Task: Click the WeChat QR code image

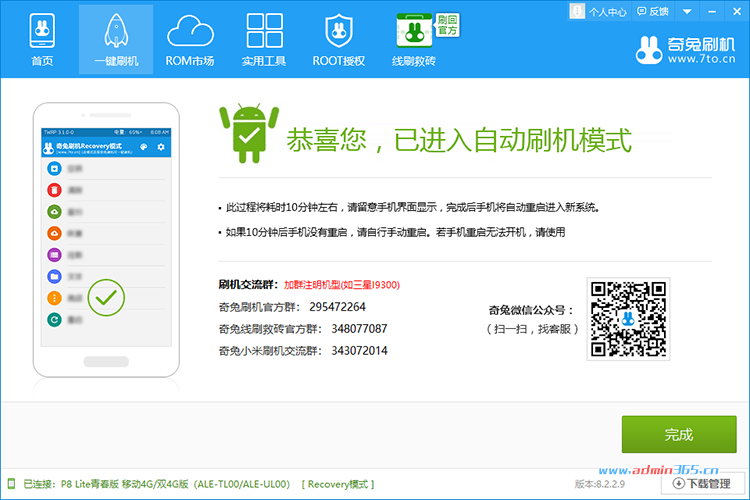Action: pyautogui.click(x=628, y=319)
